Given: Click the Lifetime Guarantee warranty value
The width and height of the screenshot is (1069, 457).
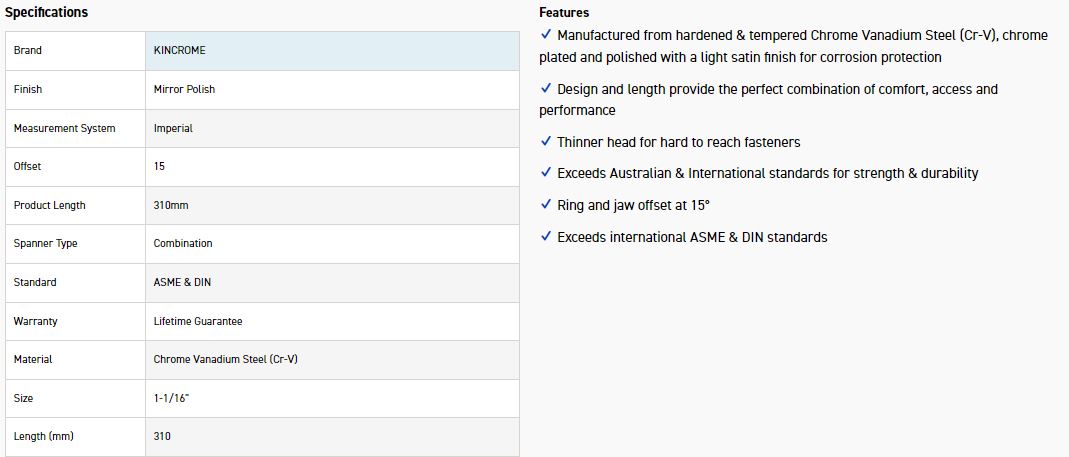Looking at the screenshot, I should coord(198,321).
